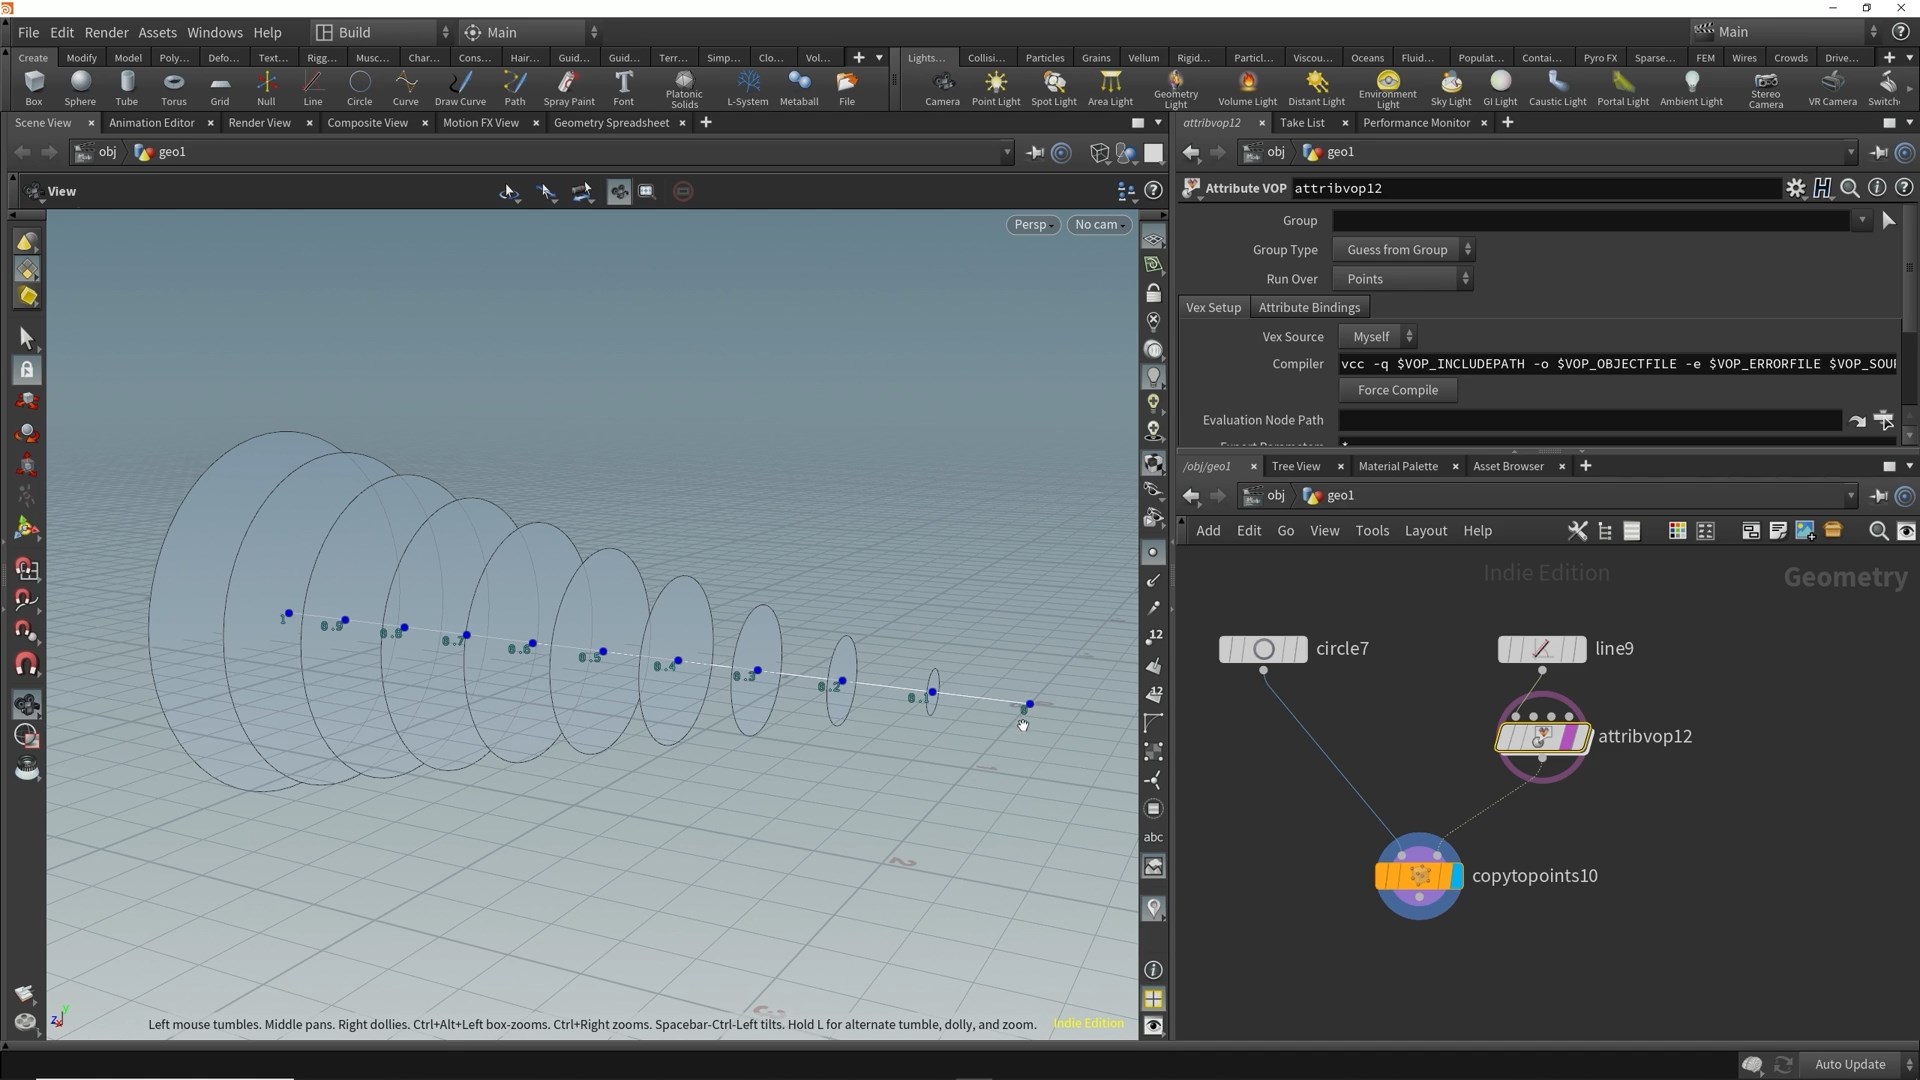Select the Platonic Solids tool
1920x1080 pixels.
(684, 89)
